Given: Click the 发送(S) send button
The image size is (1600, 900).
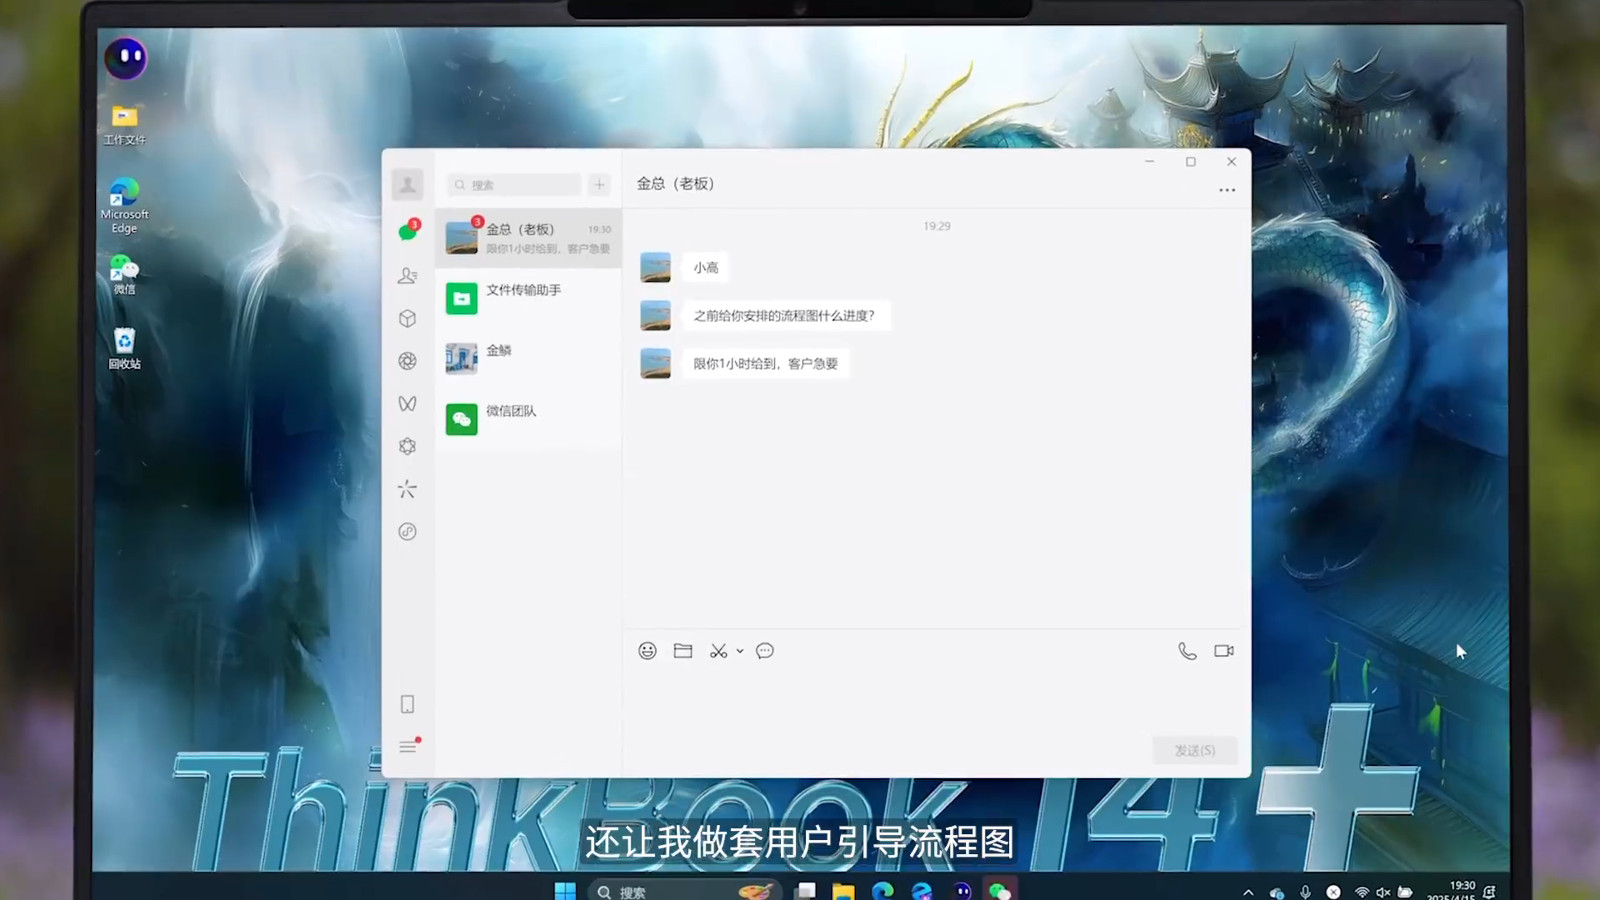Looking at the screenshot, I should [1195, 750].
